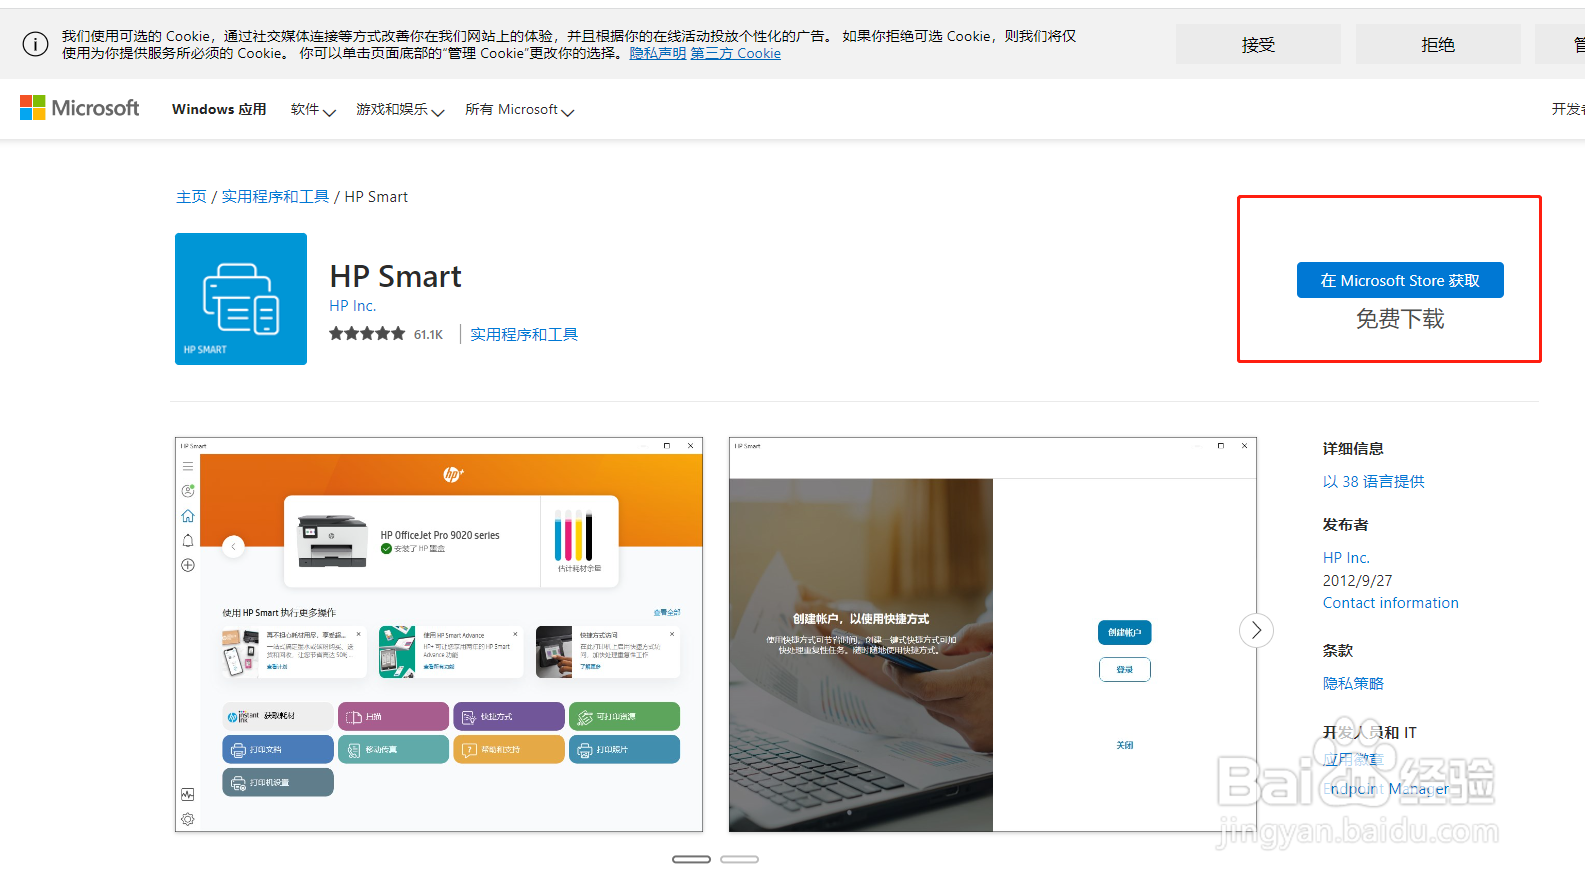Image resolution: width=1585 pixels, height=885 pixels.
Task: Open the 第三方 Cookie link
Action: [x=736, y=53]
